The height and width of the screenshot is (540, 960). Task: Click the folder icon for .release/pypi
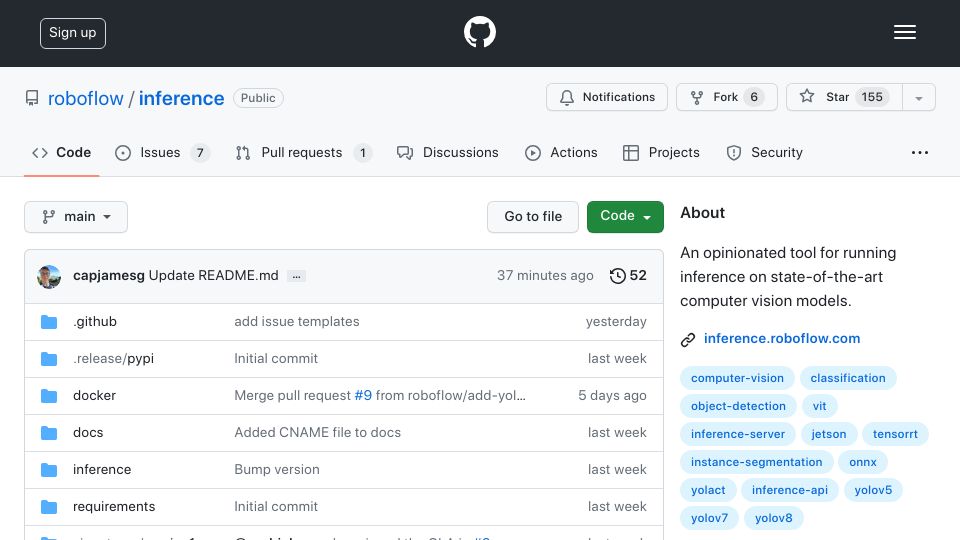49,359
